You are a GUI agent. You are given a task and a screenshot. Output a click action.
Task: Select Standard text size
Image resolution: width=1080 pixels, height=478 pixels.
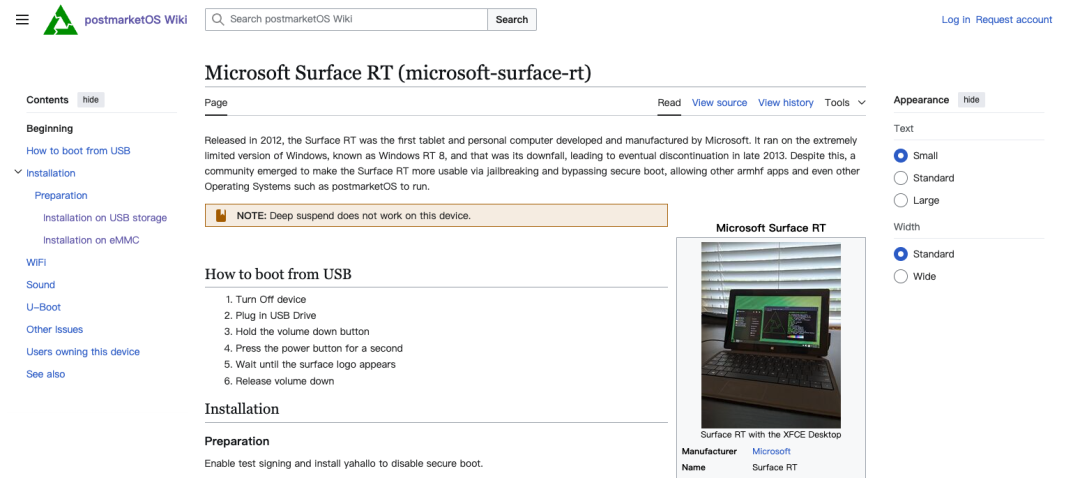pyautogui.click(x=900, y=178)
